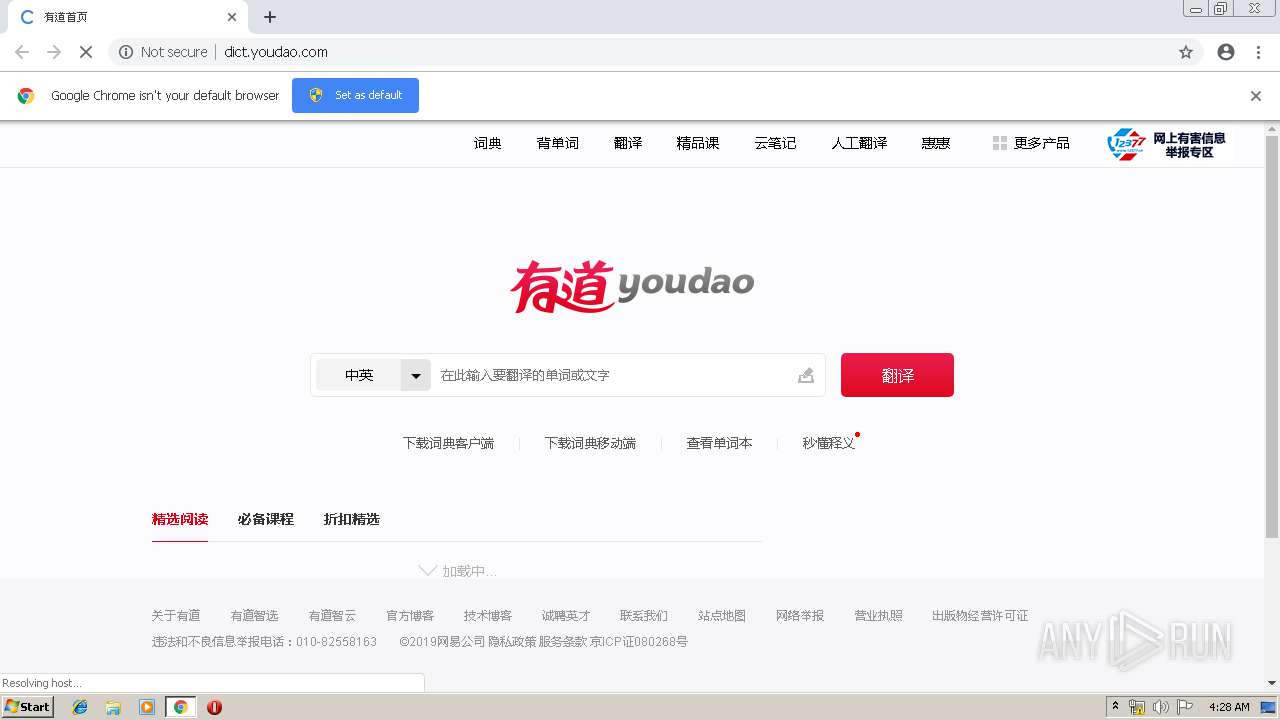
Task: Click the 12377 网上有害信息举报专区 banner
Action: click(1167, 144)
